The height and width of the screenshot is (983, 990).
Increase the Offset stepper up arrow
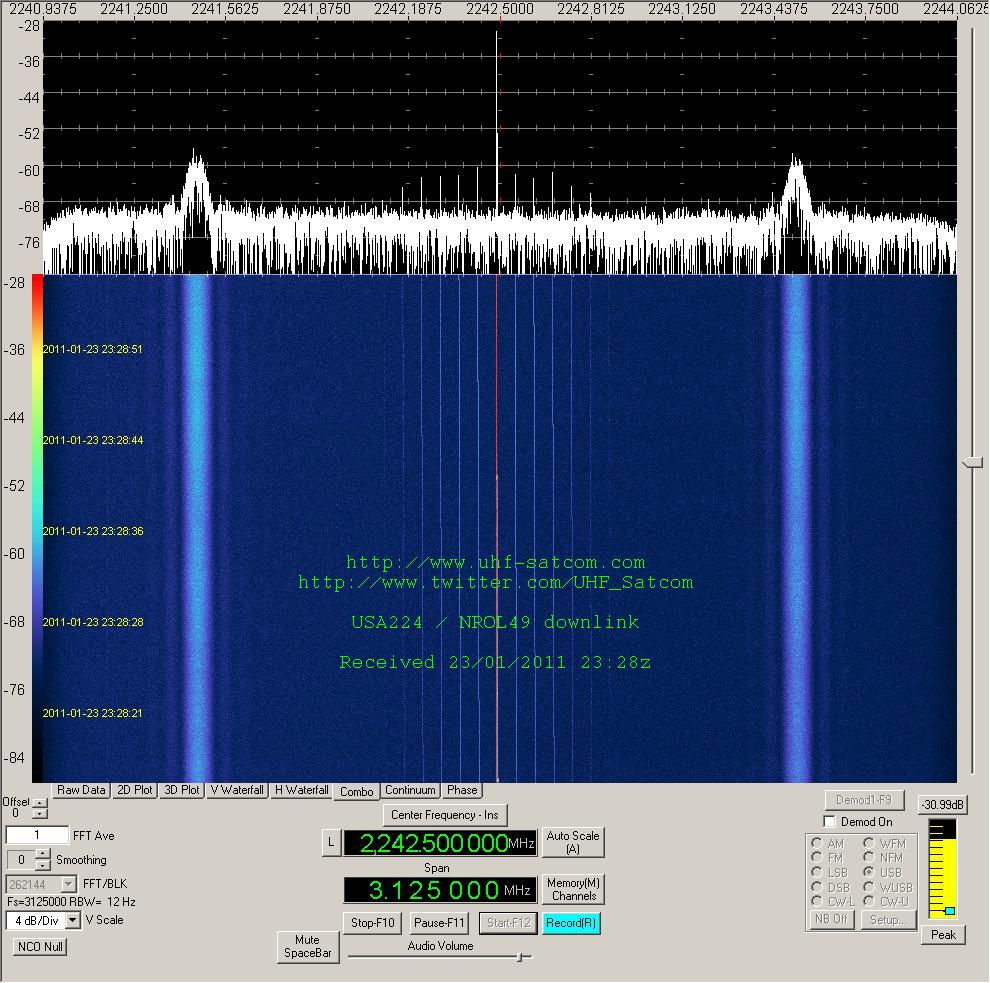40,802
